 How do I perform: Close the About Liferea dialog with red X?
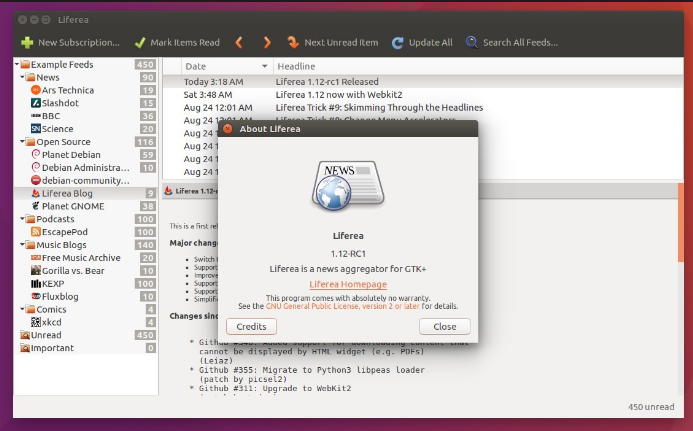[228, 129]
